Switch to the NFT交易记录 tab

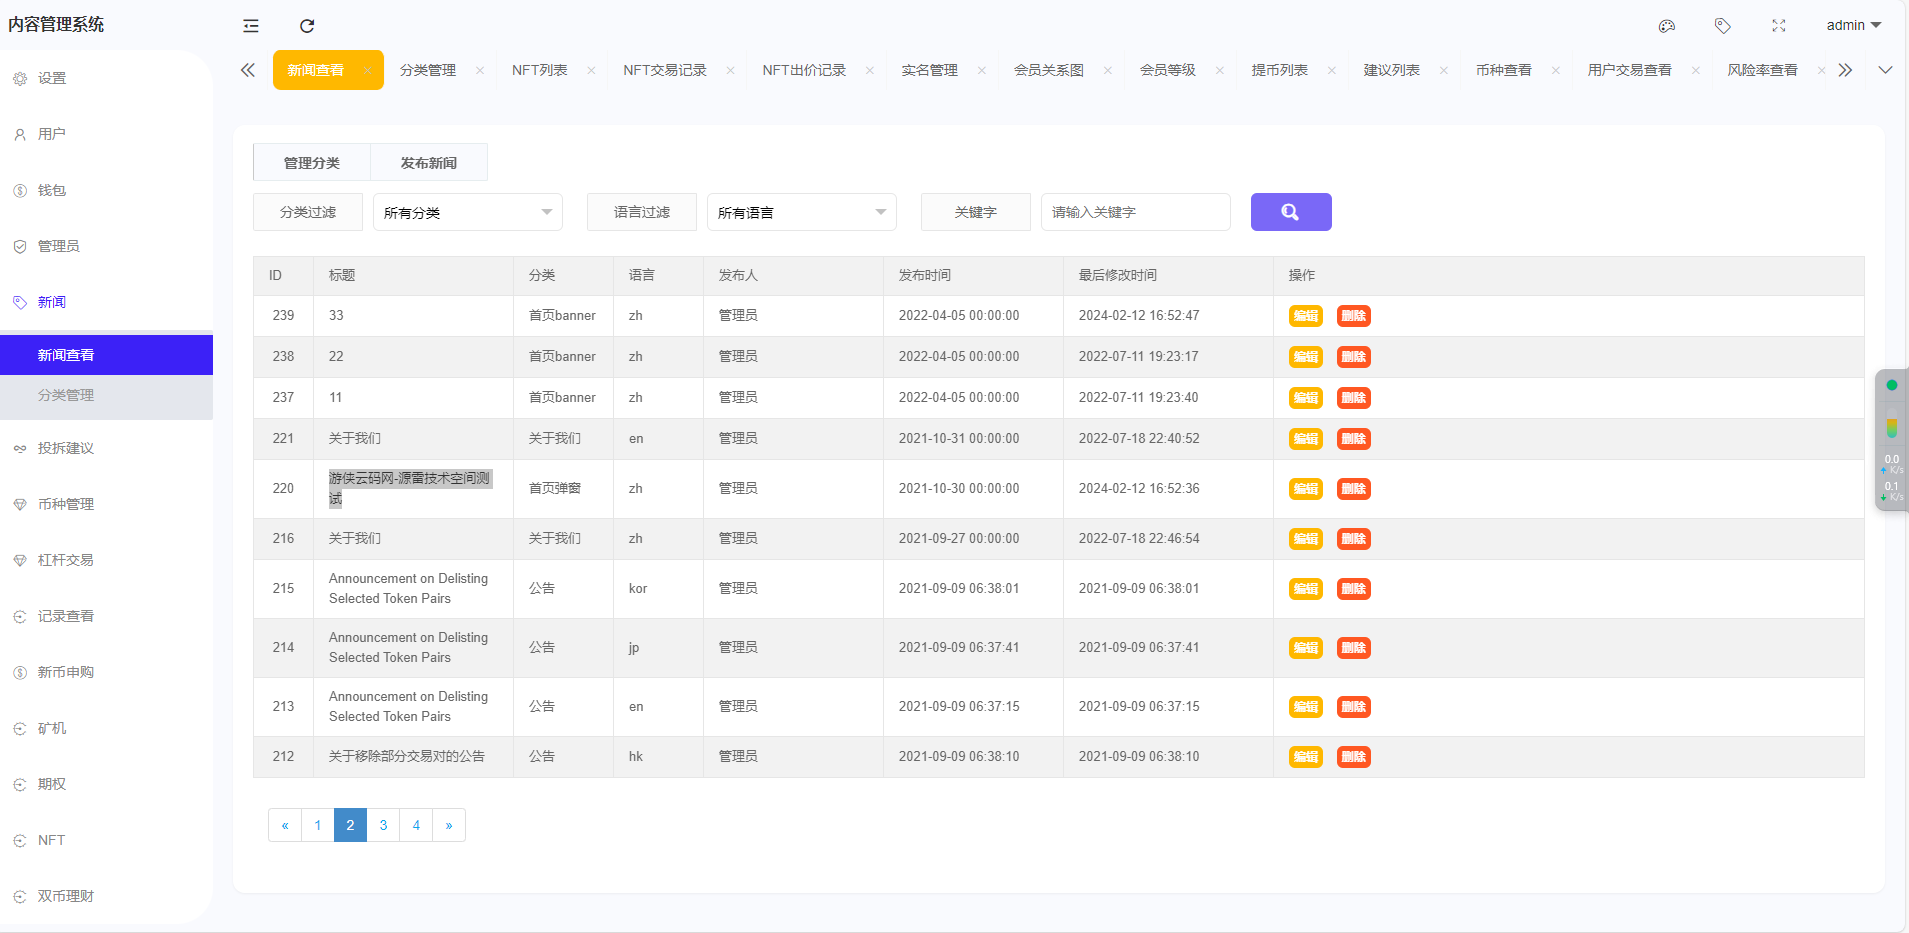coord(665,70)
